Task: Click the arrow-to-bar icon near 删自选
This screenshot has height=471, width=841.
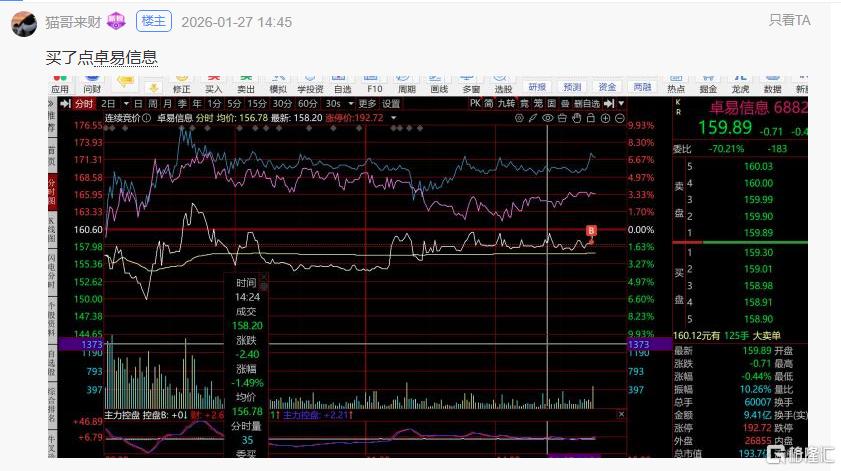Action: [609, 103]
